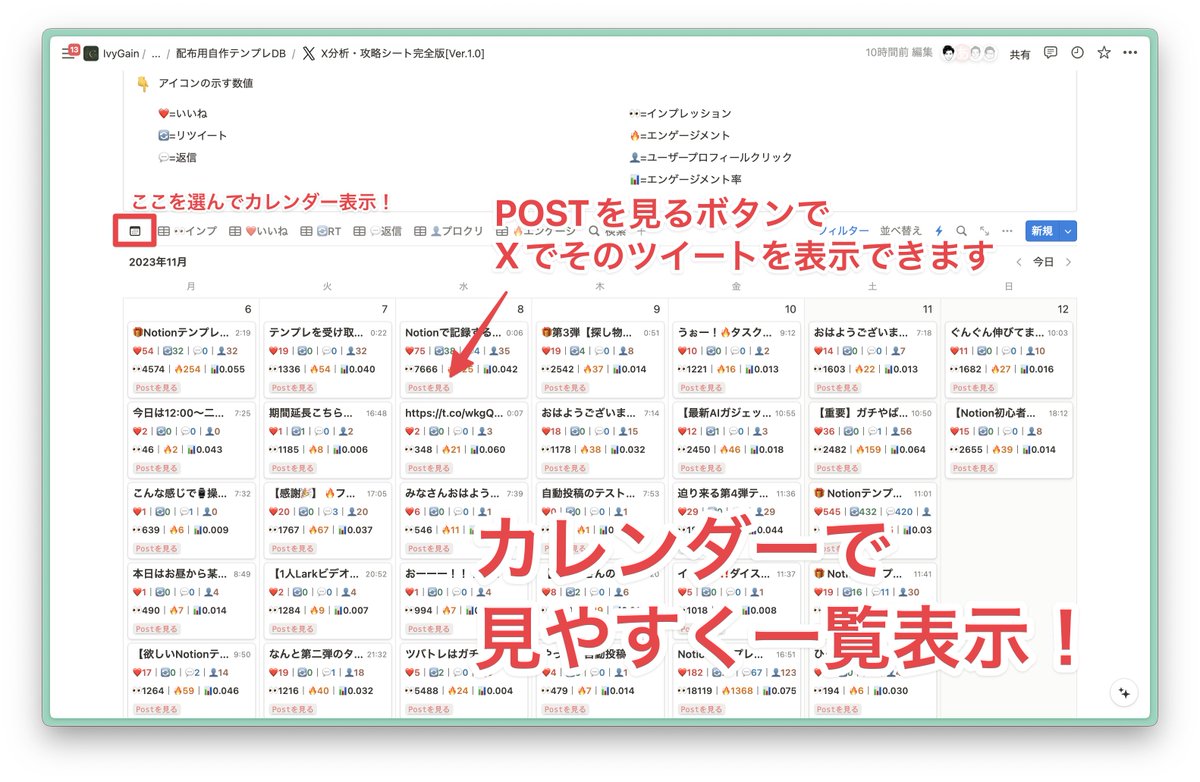
Task: Open the https://t.co/wkgQ card from 0:07
Action: click(464, 439)
